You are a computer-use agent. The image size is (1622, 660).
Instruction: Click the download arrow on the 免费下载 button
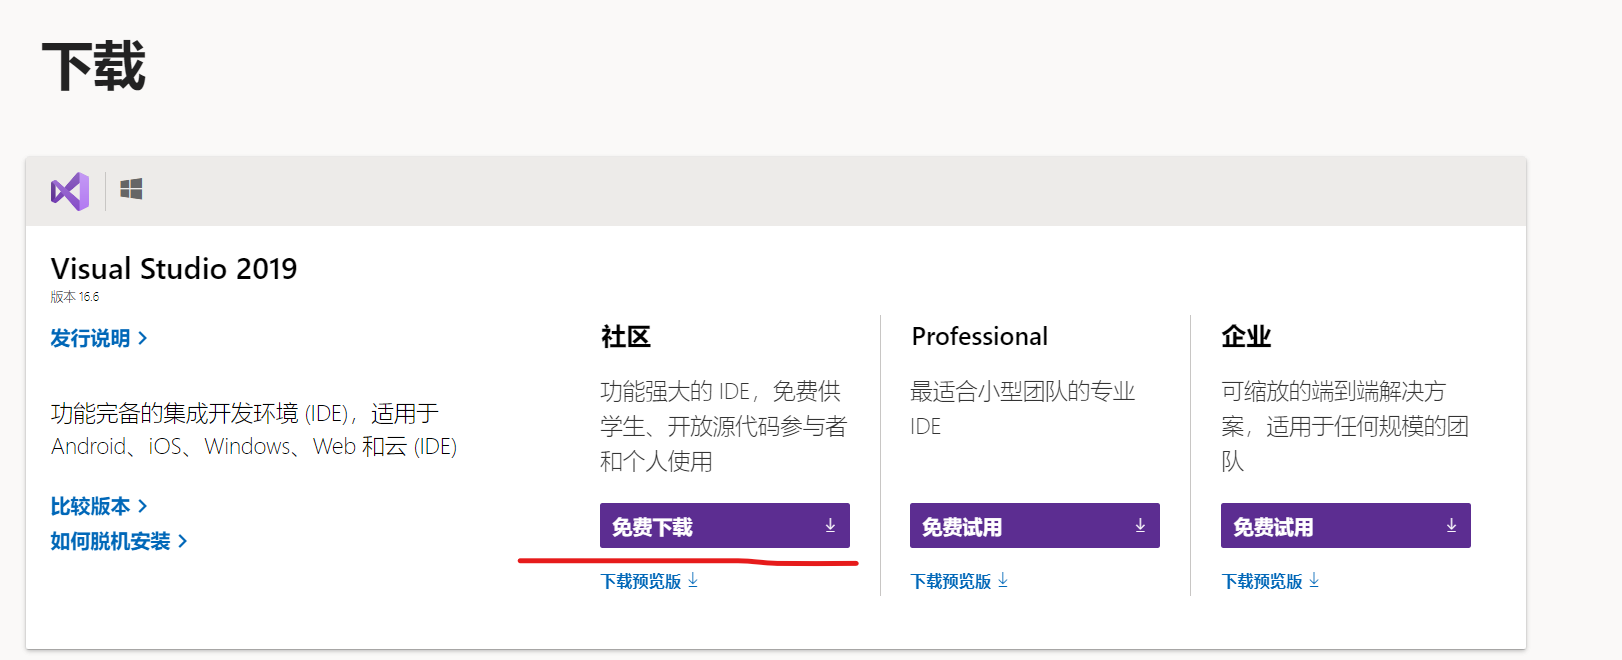830,525
